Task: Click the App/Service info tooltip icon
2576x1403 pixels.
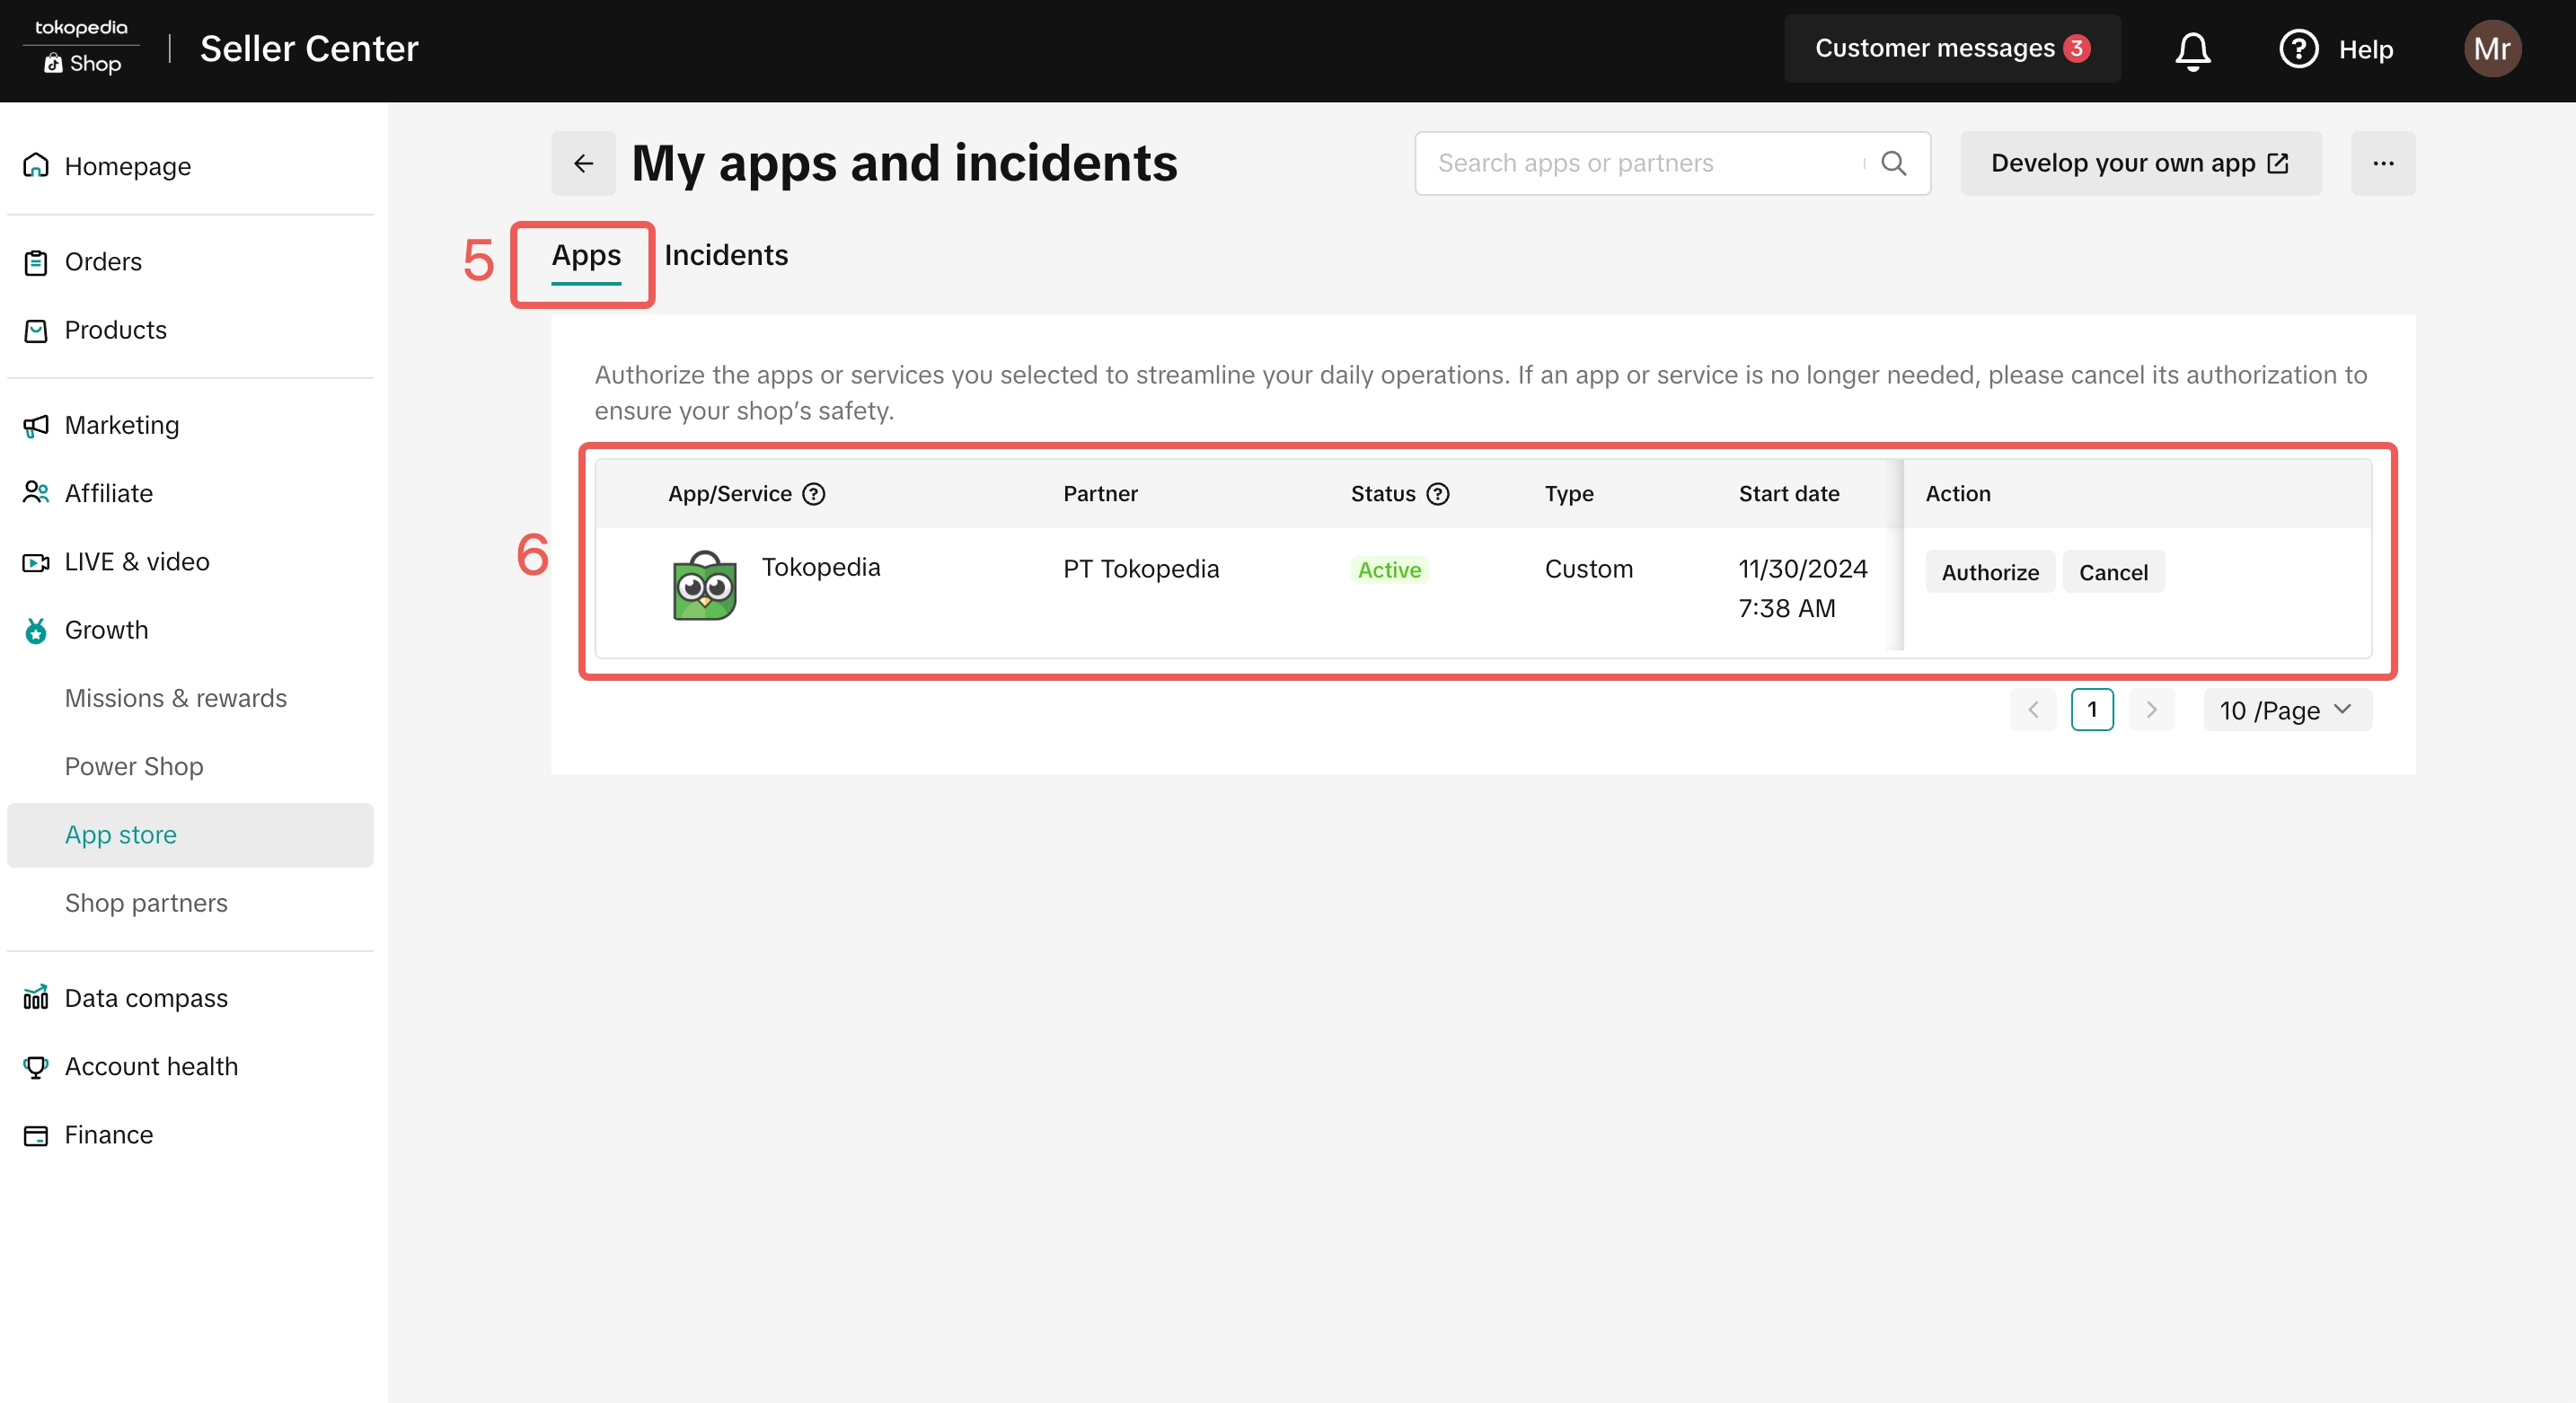Action: [x=814, y=494]
